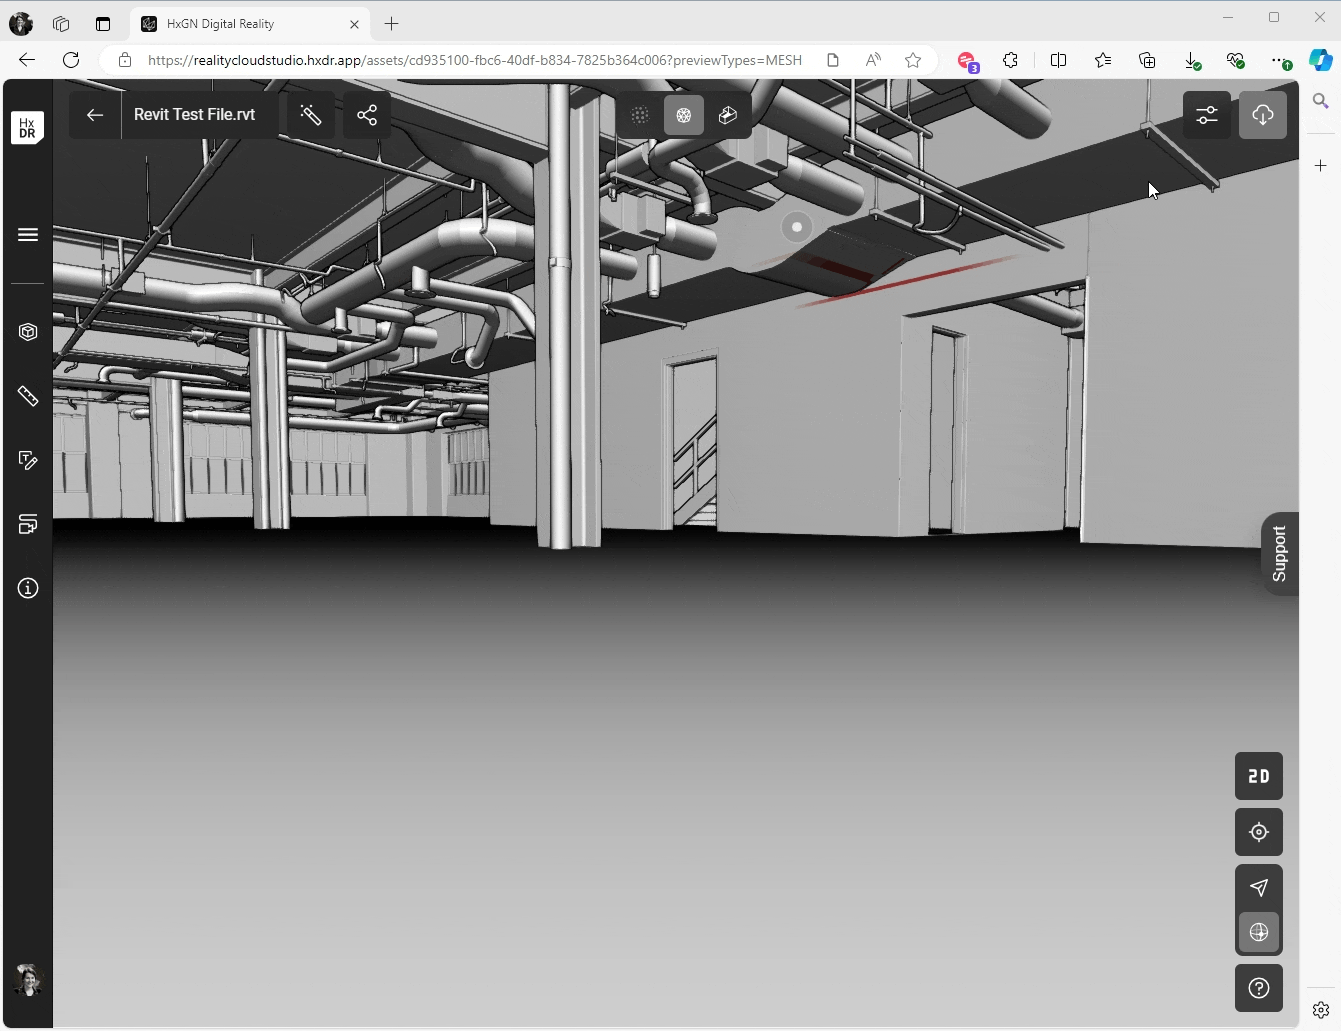Open the Support side tab

tap(1279, 554)
